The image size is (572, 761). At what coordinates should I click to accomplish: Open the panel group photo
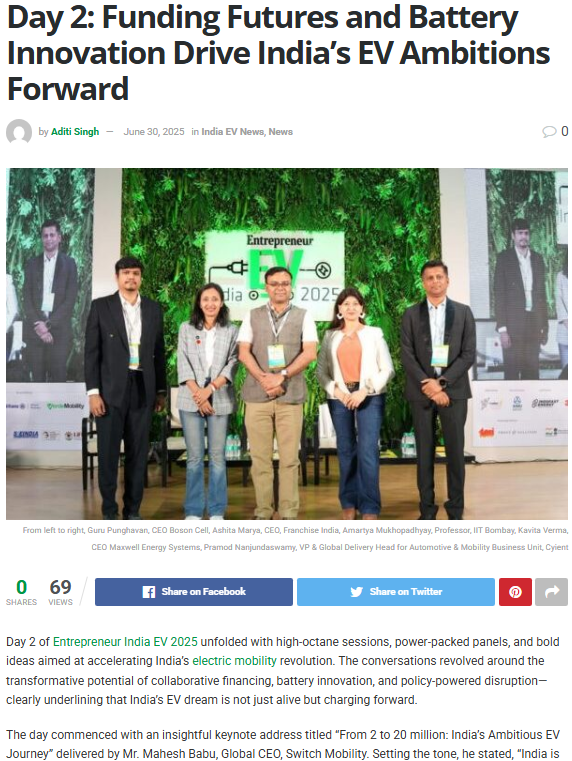(x=287, y=344)
